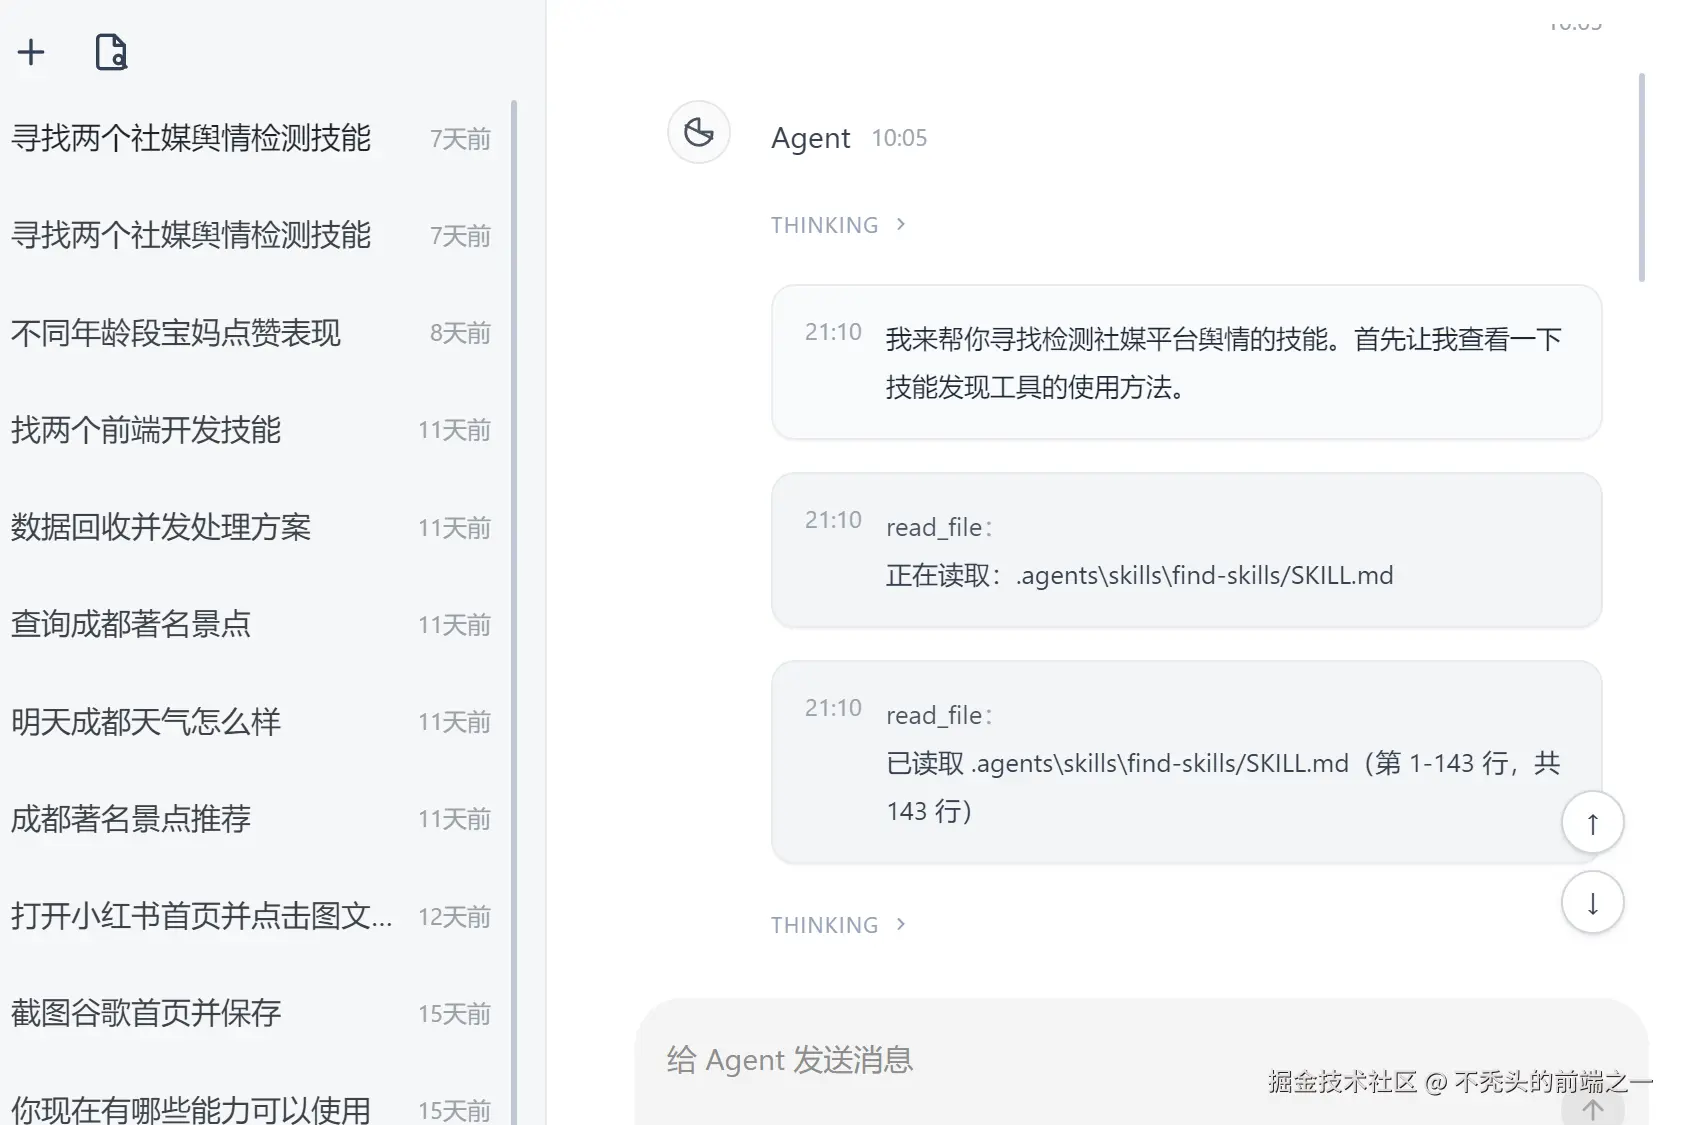Screen dimensions: 1683x1125
Task: Open the file search icon in sidebar
Action: pos(111,52)
